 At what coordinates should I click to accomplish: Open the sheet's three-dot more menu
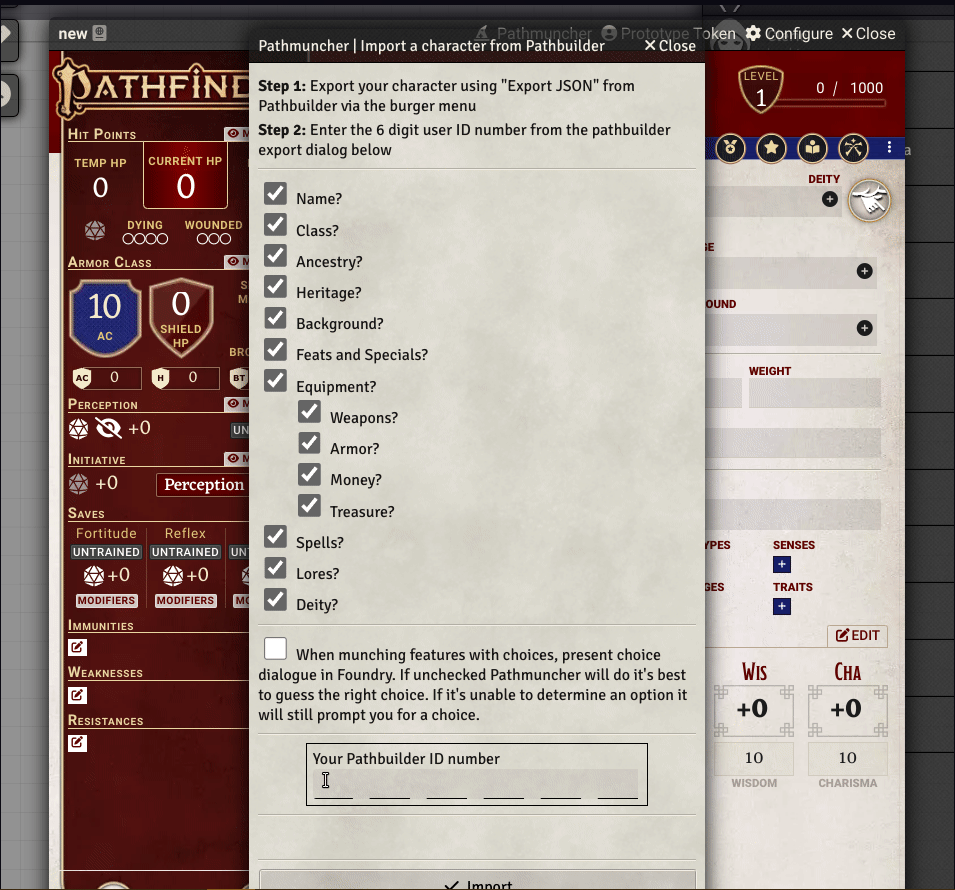click(x=889, y=147)
